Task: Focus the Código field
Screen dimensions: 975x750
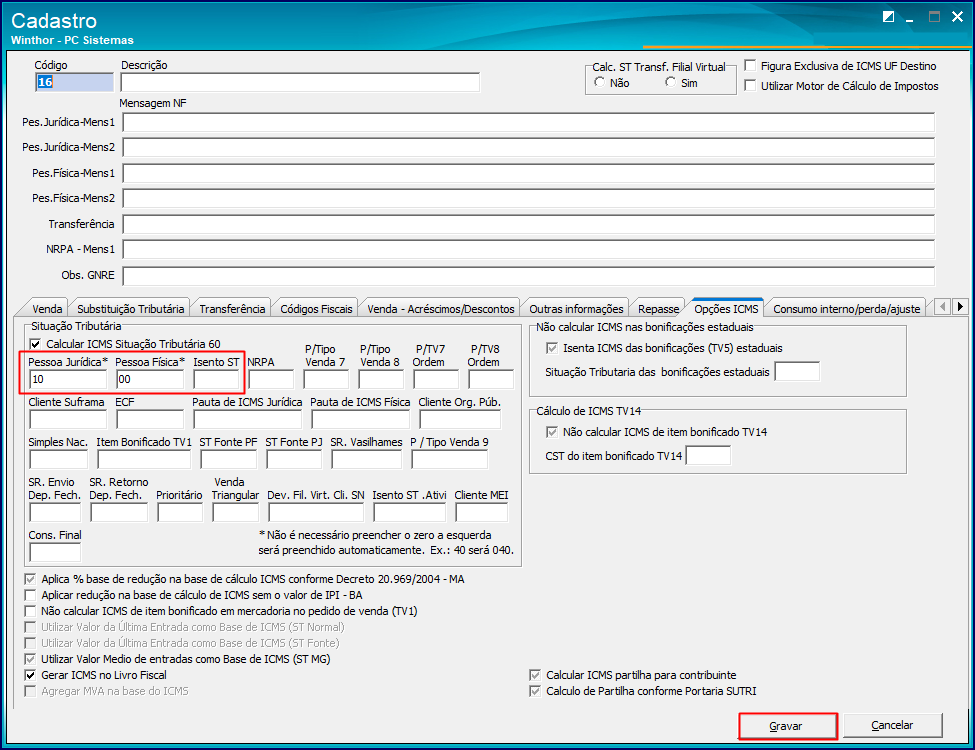Action: click(x=75, y=82)
